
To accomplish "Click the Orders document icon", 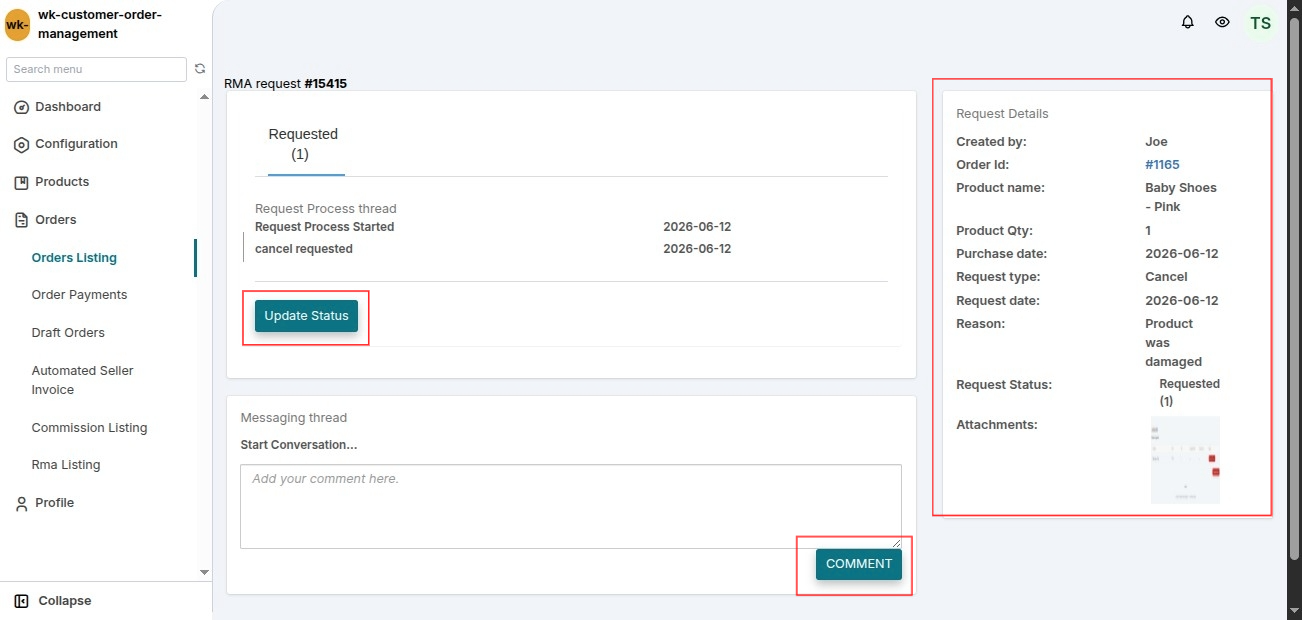I will pyautogui.click(x=21, y=220).
